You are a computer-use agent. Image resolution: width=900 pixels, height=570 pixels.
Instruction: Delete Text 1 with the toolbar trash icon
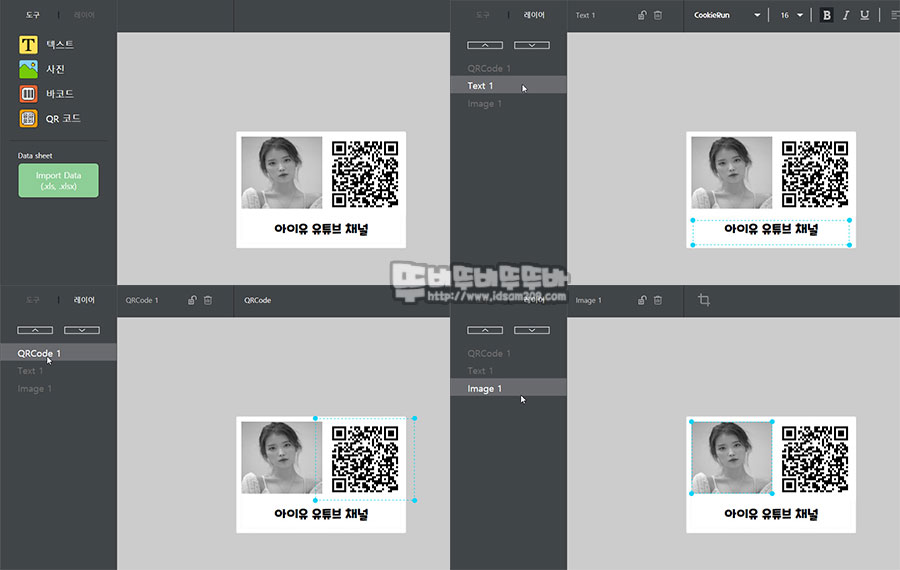tap(658, 15)
